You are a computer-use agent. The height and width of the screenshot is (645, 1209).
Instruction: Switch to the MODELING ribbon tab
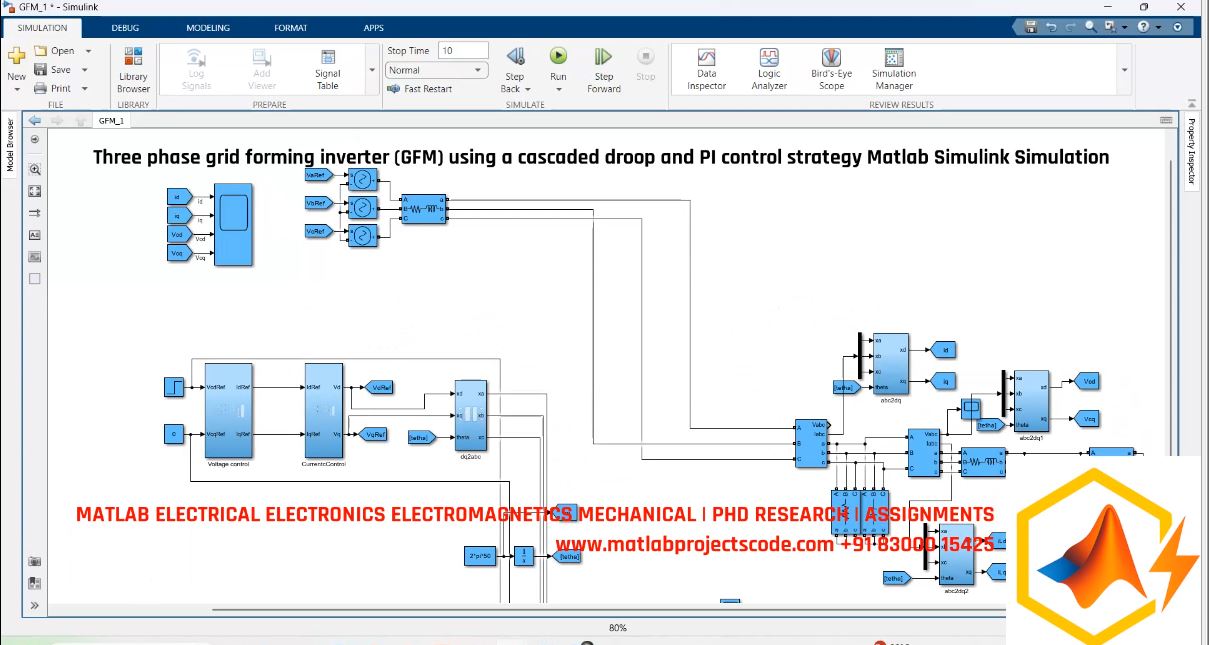click(207, 27)
